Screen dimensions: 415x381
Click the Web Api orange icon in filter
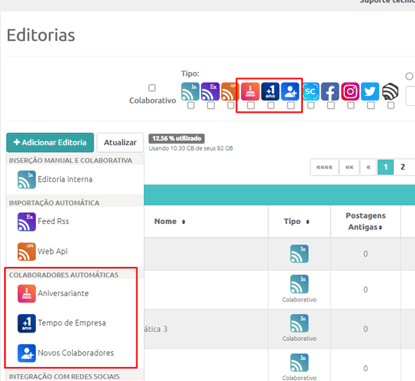click(x=229, y=91)
